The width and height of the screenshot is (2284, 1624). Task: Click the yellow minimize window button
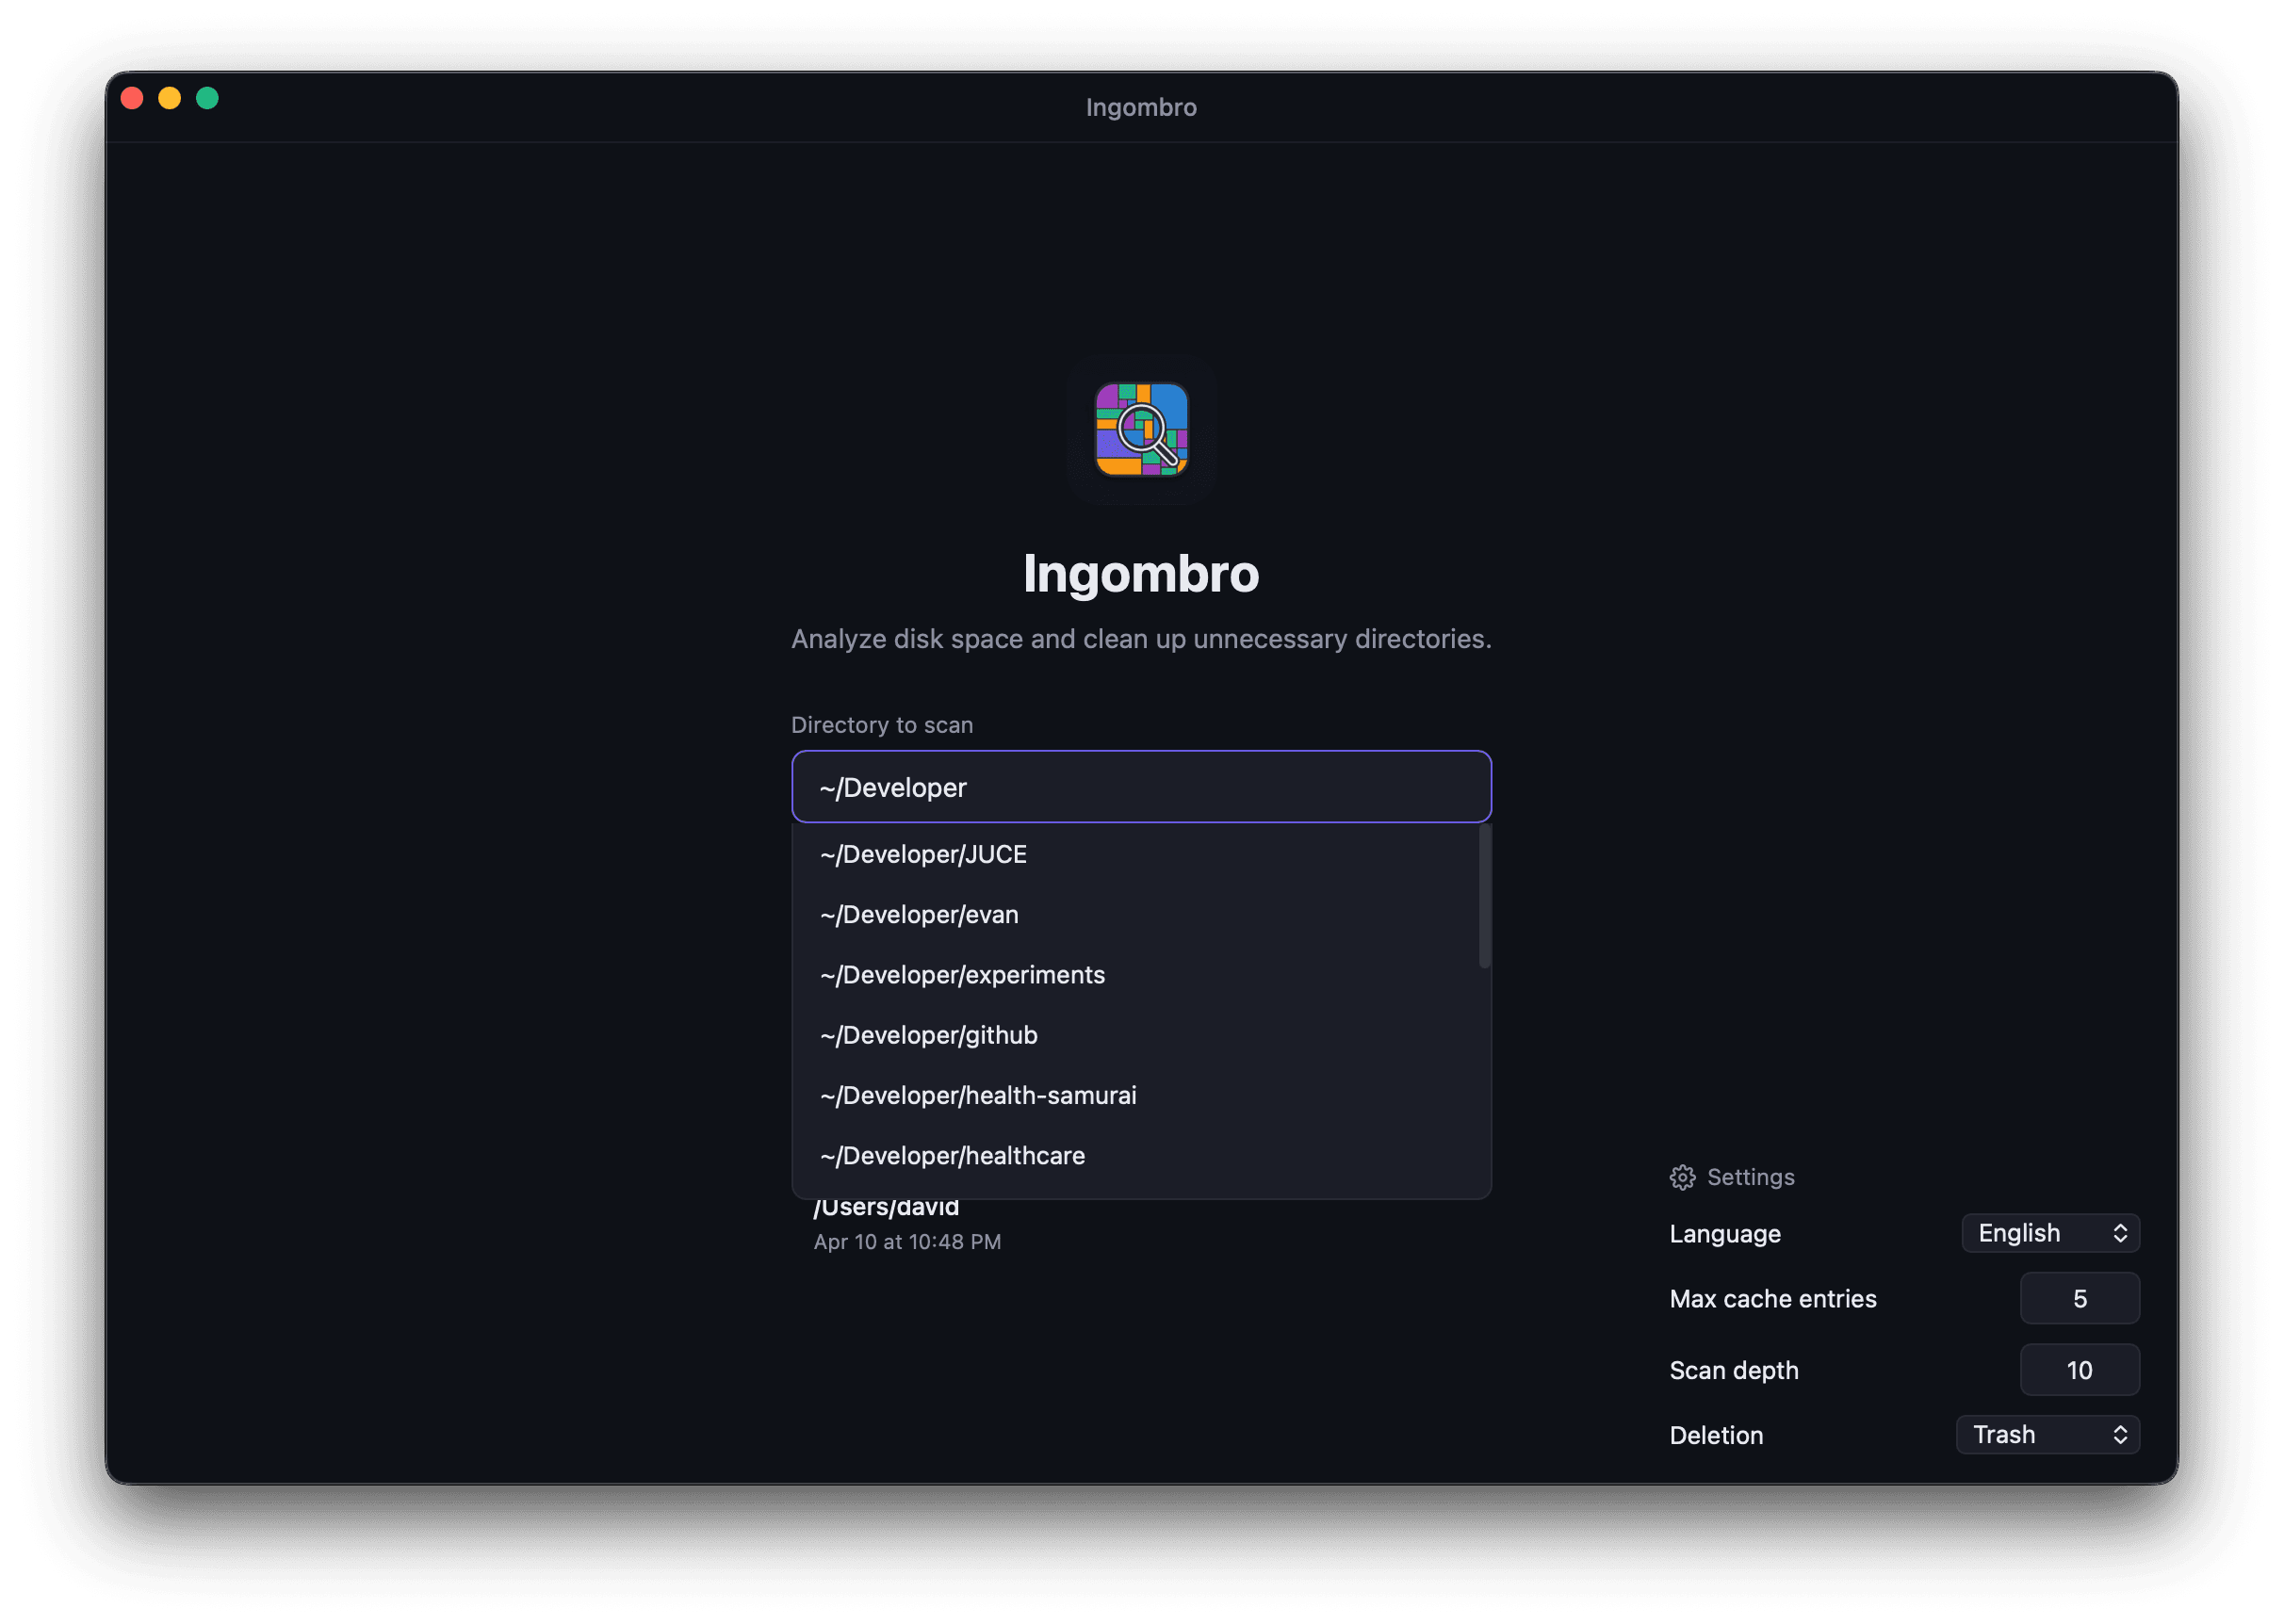[170, 98]
